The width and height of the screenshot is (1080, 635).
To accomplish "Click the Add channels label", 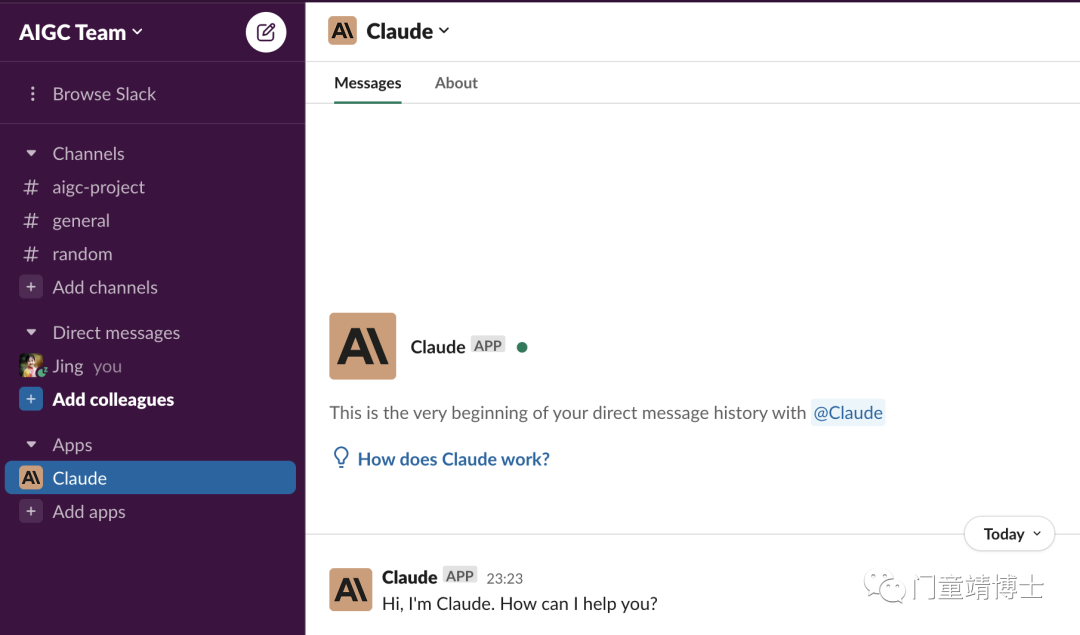I will [105, 287].
